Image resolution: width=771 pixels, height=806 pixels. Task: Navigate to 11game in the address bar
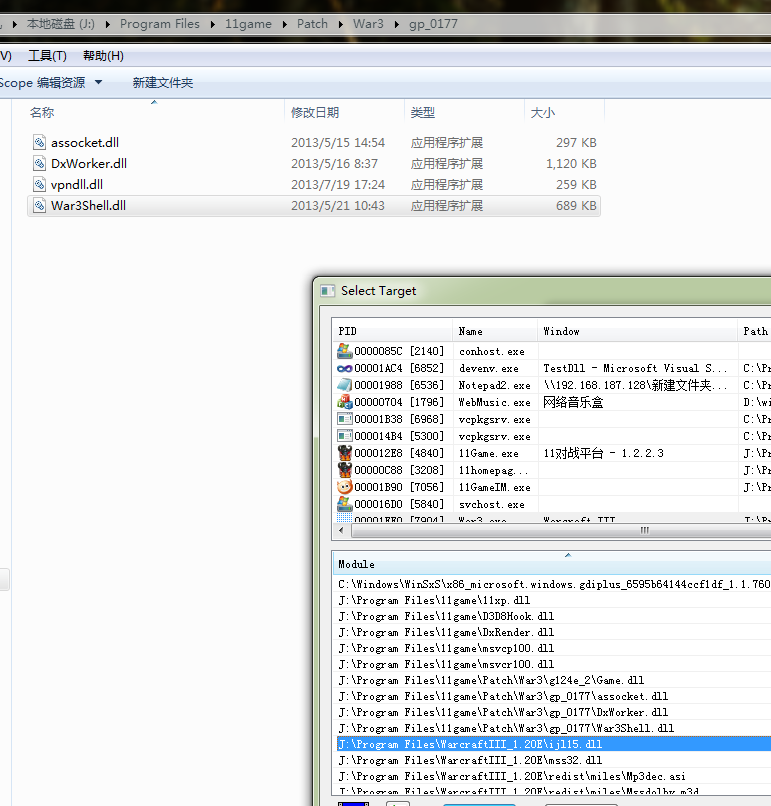(x=248, y=24)
